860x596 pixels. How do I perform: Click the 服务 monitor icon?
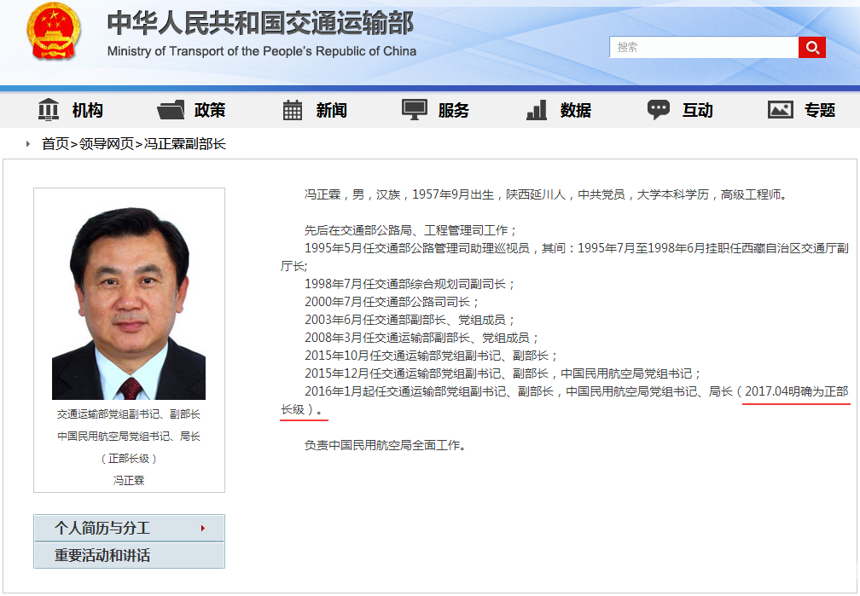point(414,110)
